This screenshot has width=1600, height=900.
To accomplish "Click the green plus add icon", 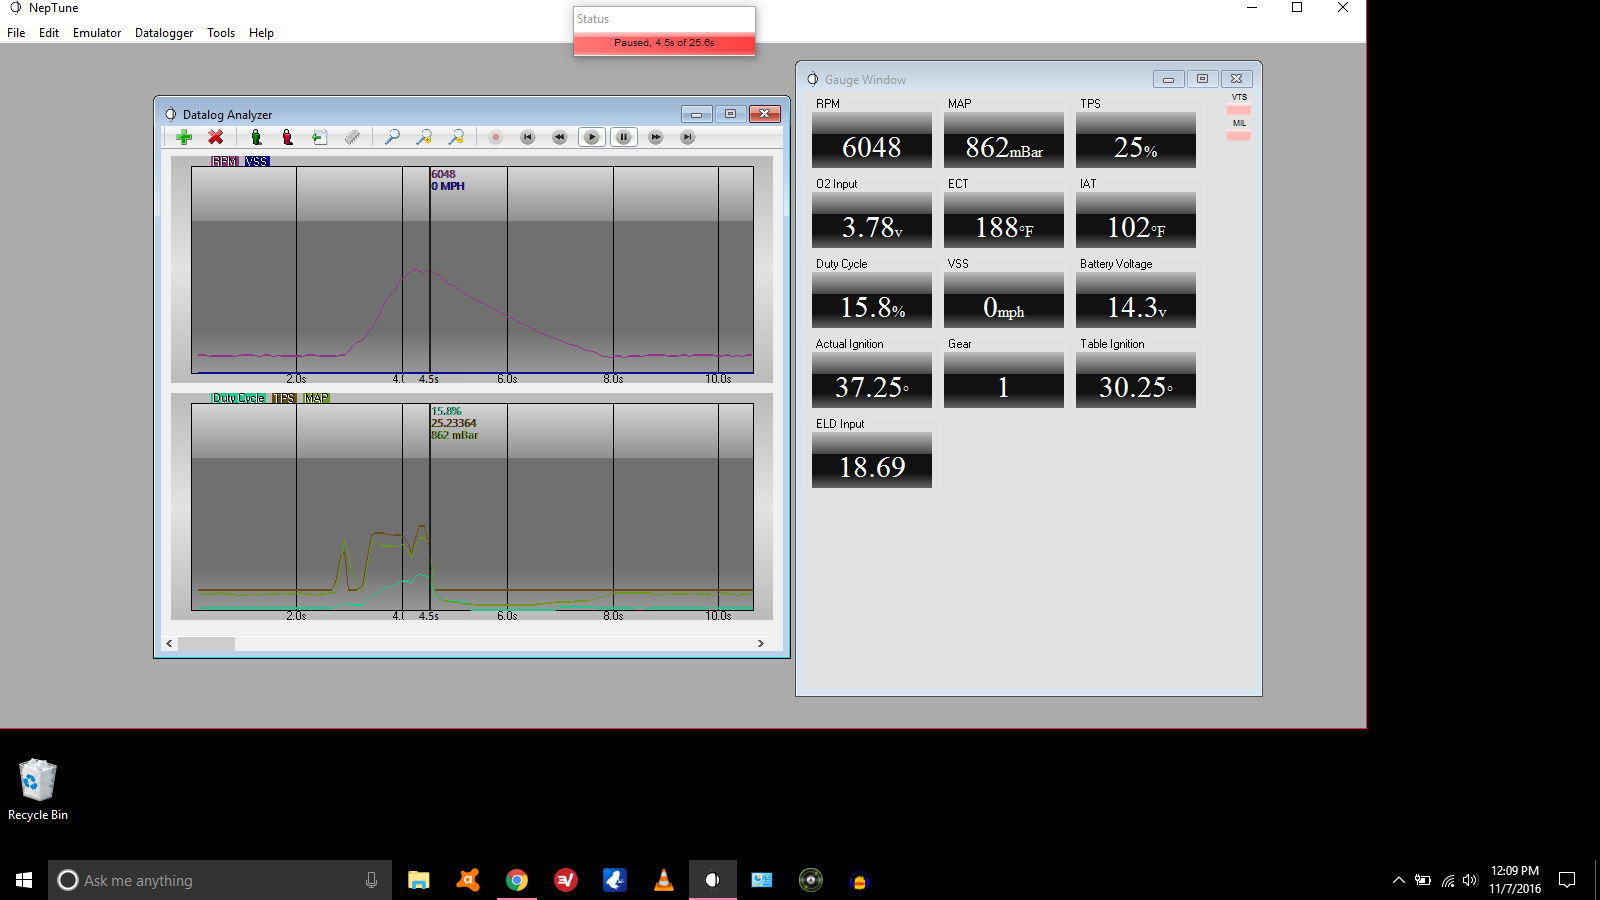I will click(184, 138).
